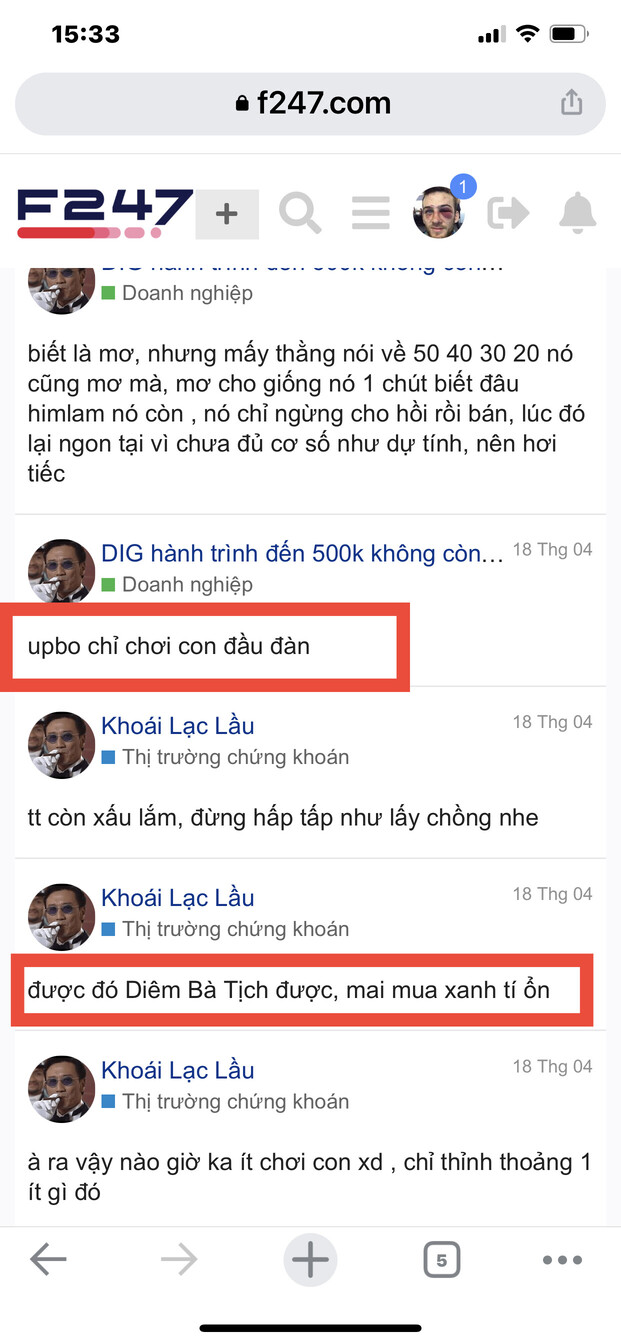The width and height of the screenshot is (621, 1344).
Task: Tap the Safari share icon
Action: [571, 103]
